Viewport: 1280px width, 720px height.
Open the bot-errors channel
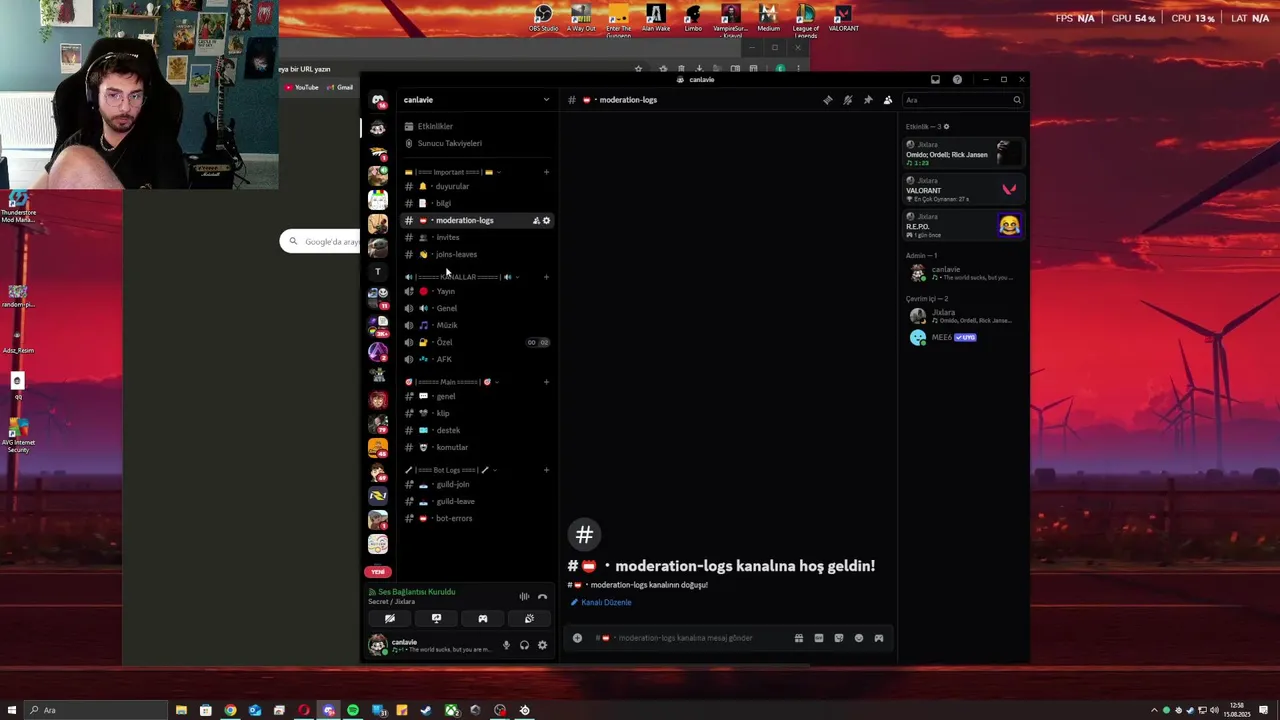coord(477,518)
